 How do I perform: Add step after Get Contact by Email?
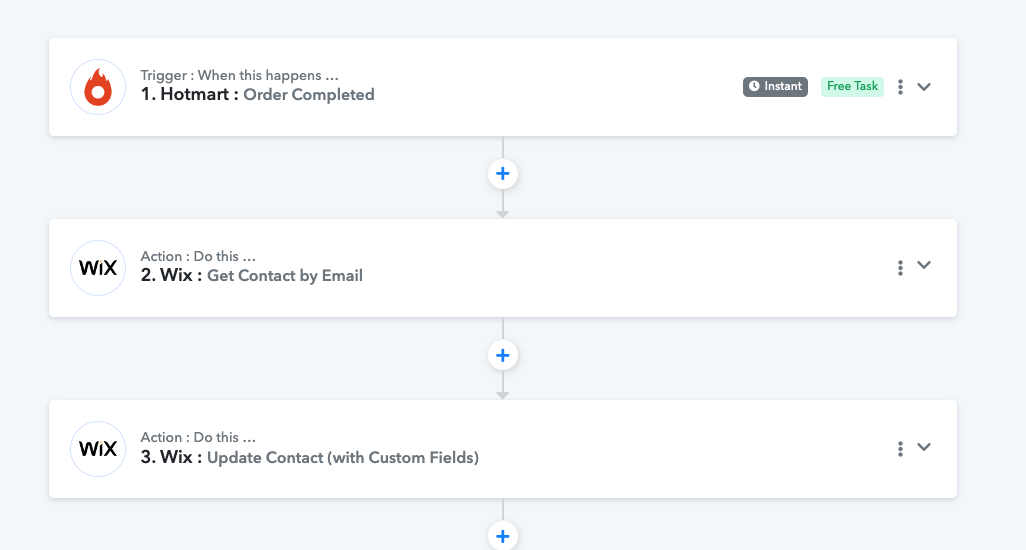coord(503,355)
